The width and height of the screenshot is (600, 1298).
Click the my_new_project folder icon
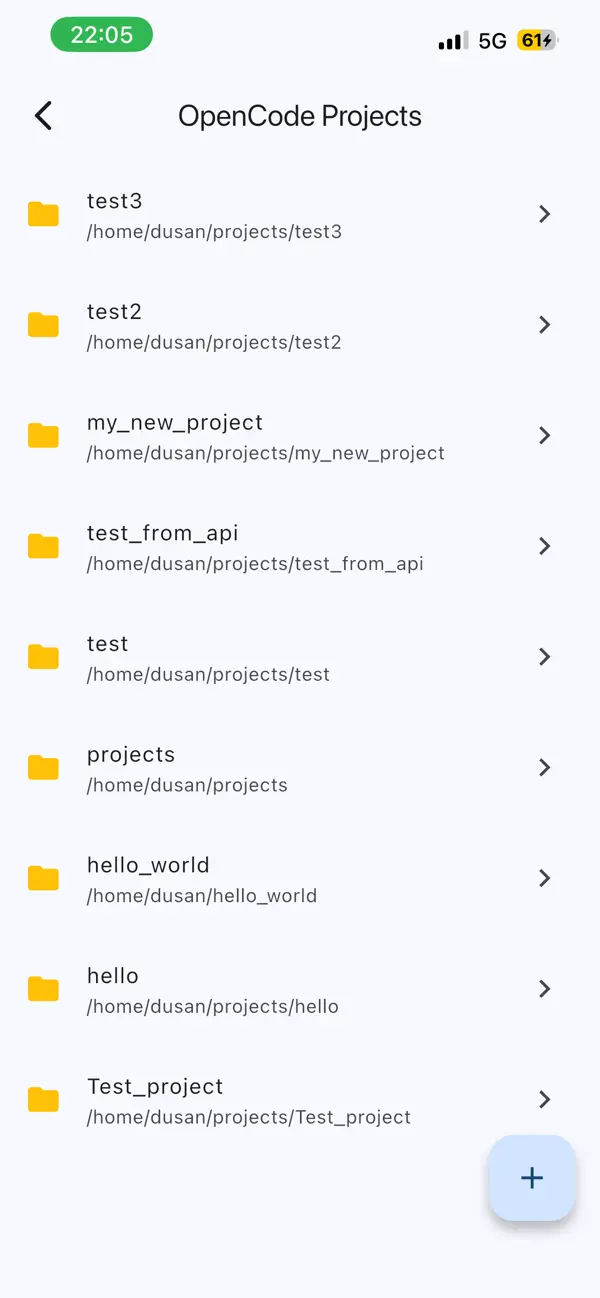tap(43, 435)
